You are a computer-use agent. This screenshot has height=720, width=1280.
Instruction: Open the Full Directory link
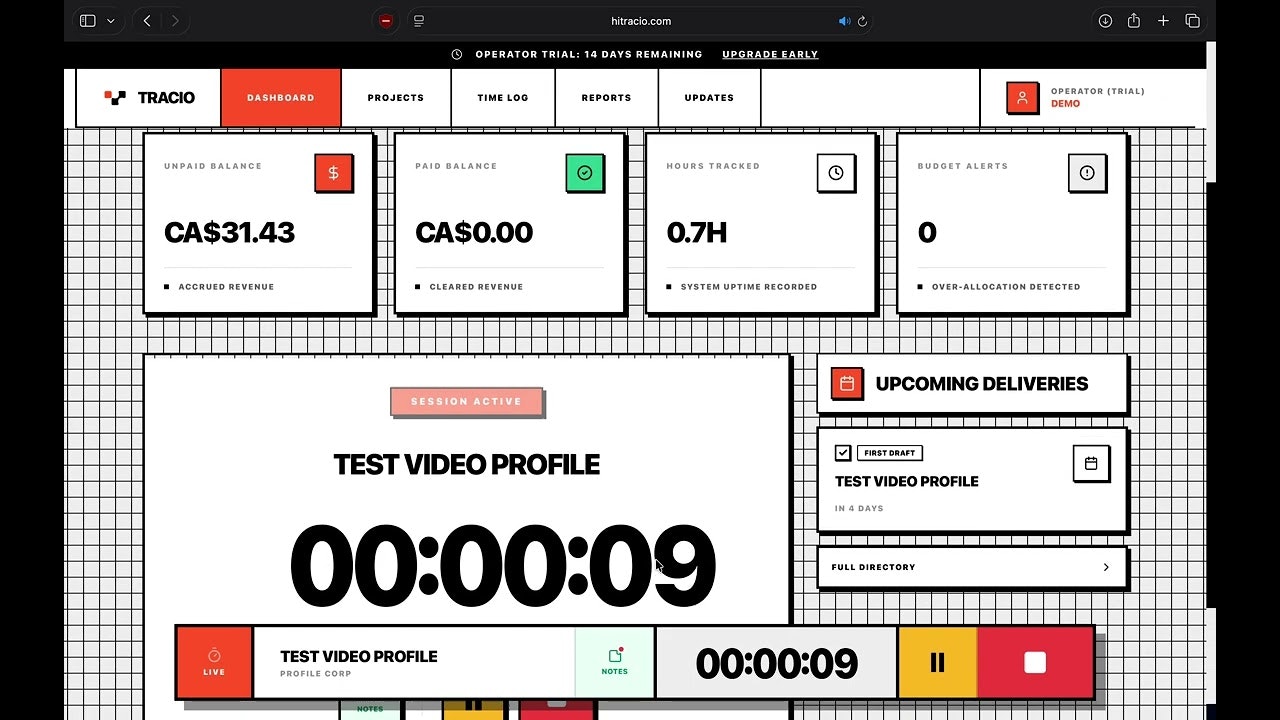972,567
